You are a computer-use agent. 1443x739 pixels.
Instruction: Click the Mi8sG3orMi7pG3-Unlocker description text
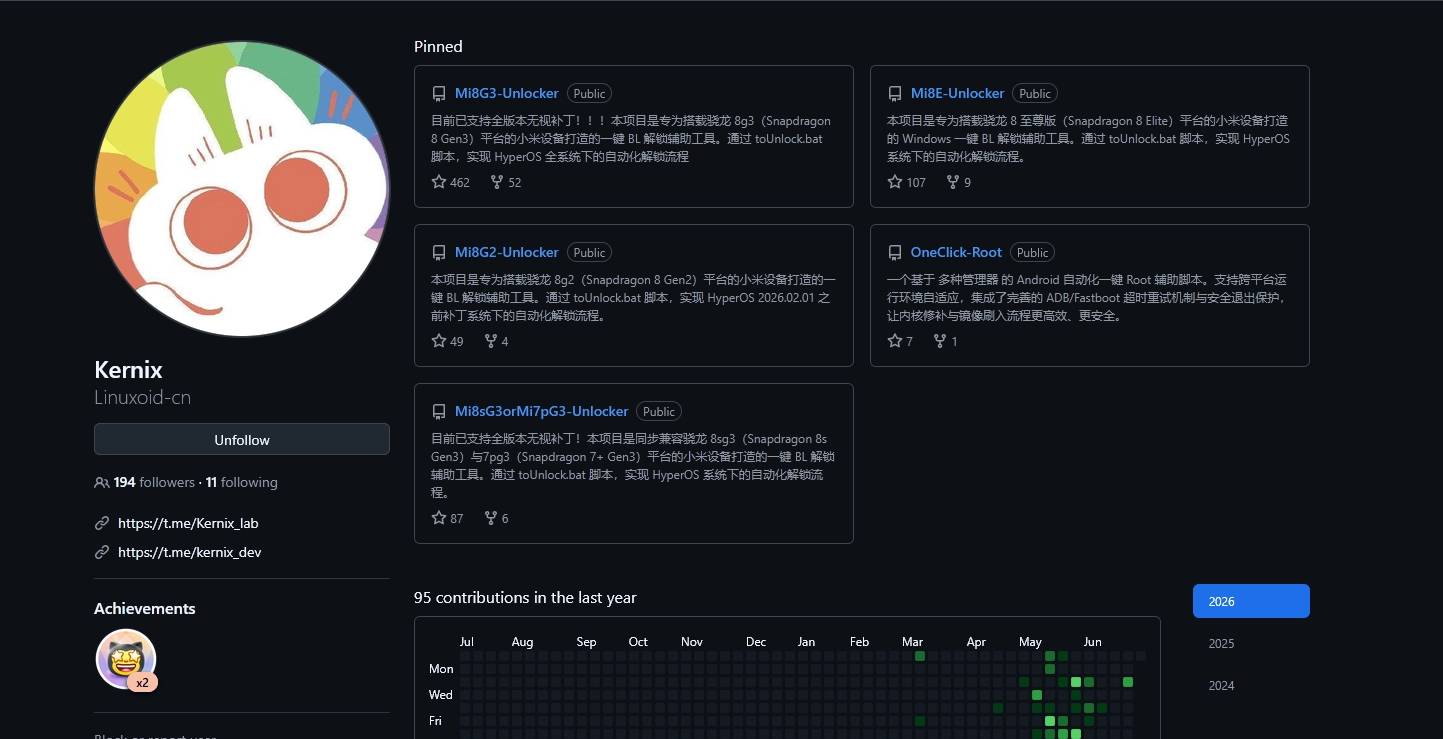coord(633,466)
